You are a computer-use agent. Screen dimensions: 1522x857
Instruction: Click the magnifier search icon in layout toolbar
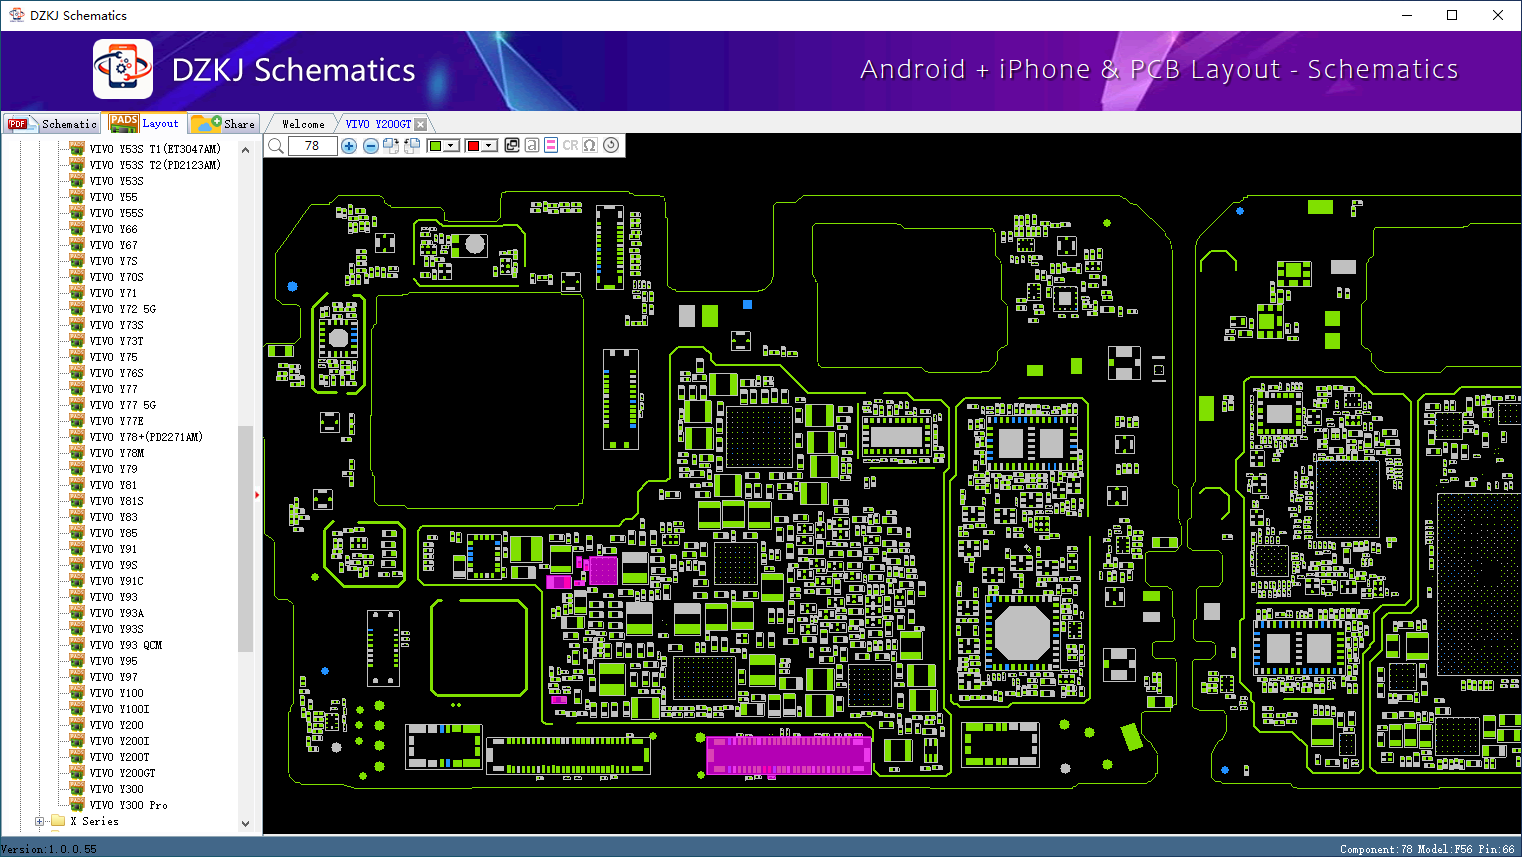[x=276, y=146]
